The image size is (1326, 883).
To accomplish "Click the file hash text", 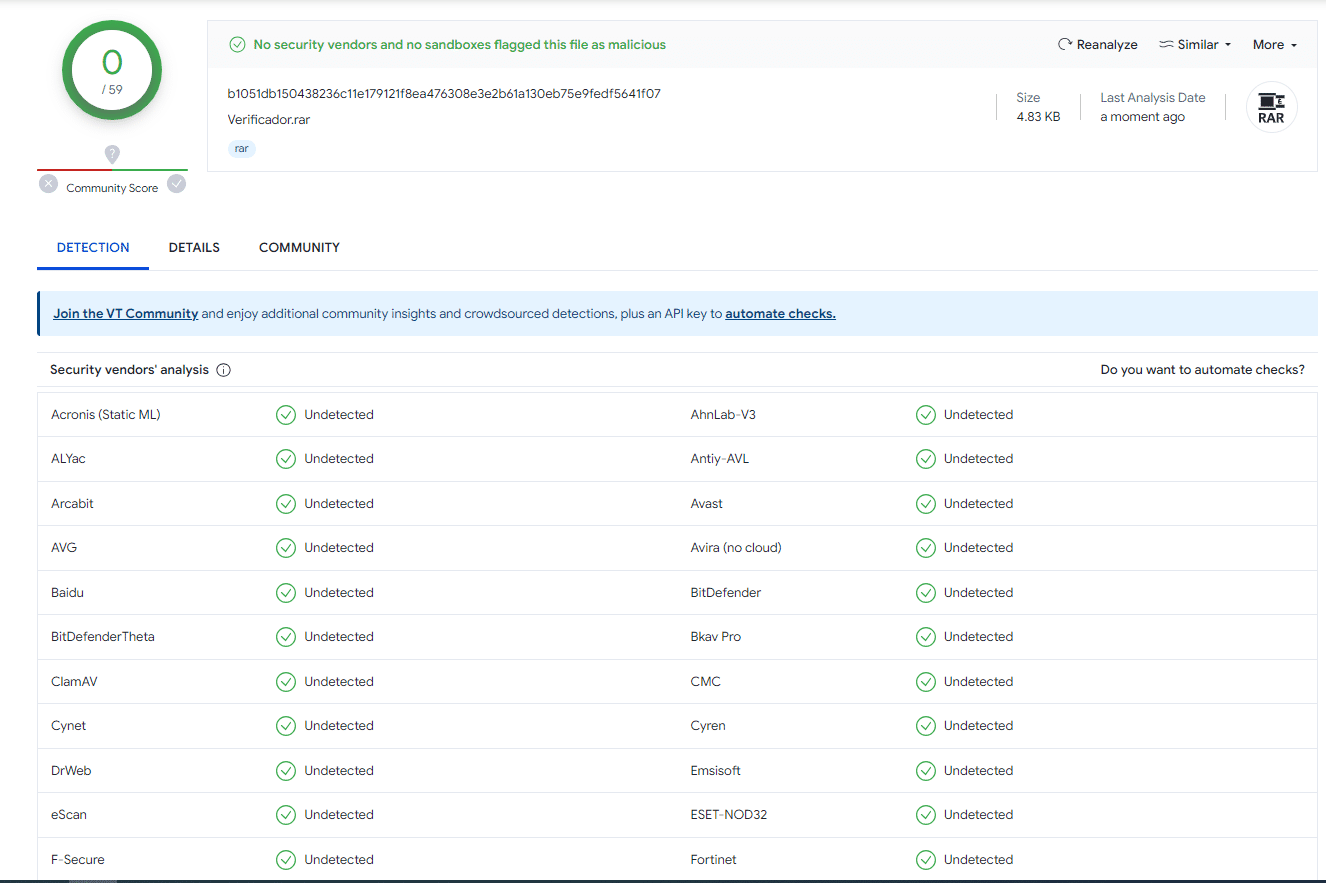I will coord(444,94).
